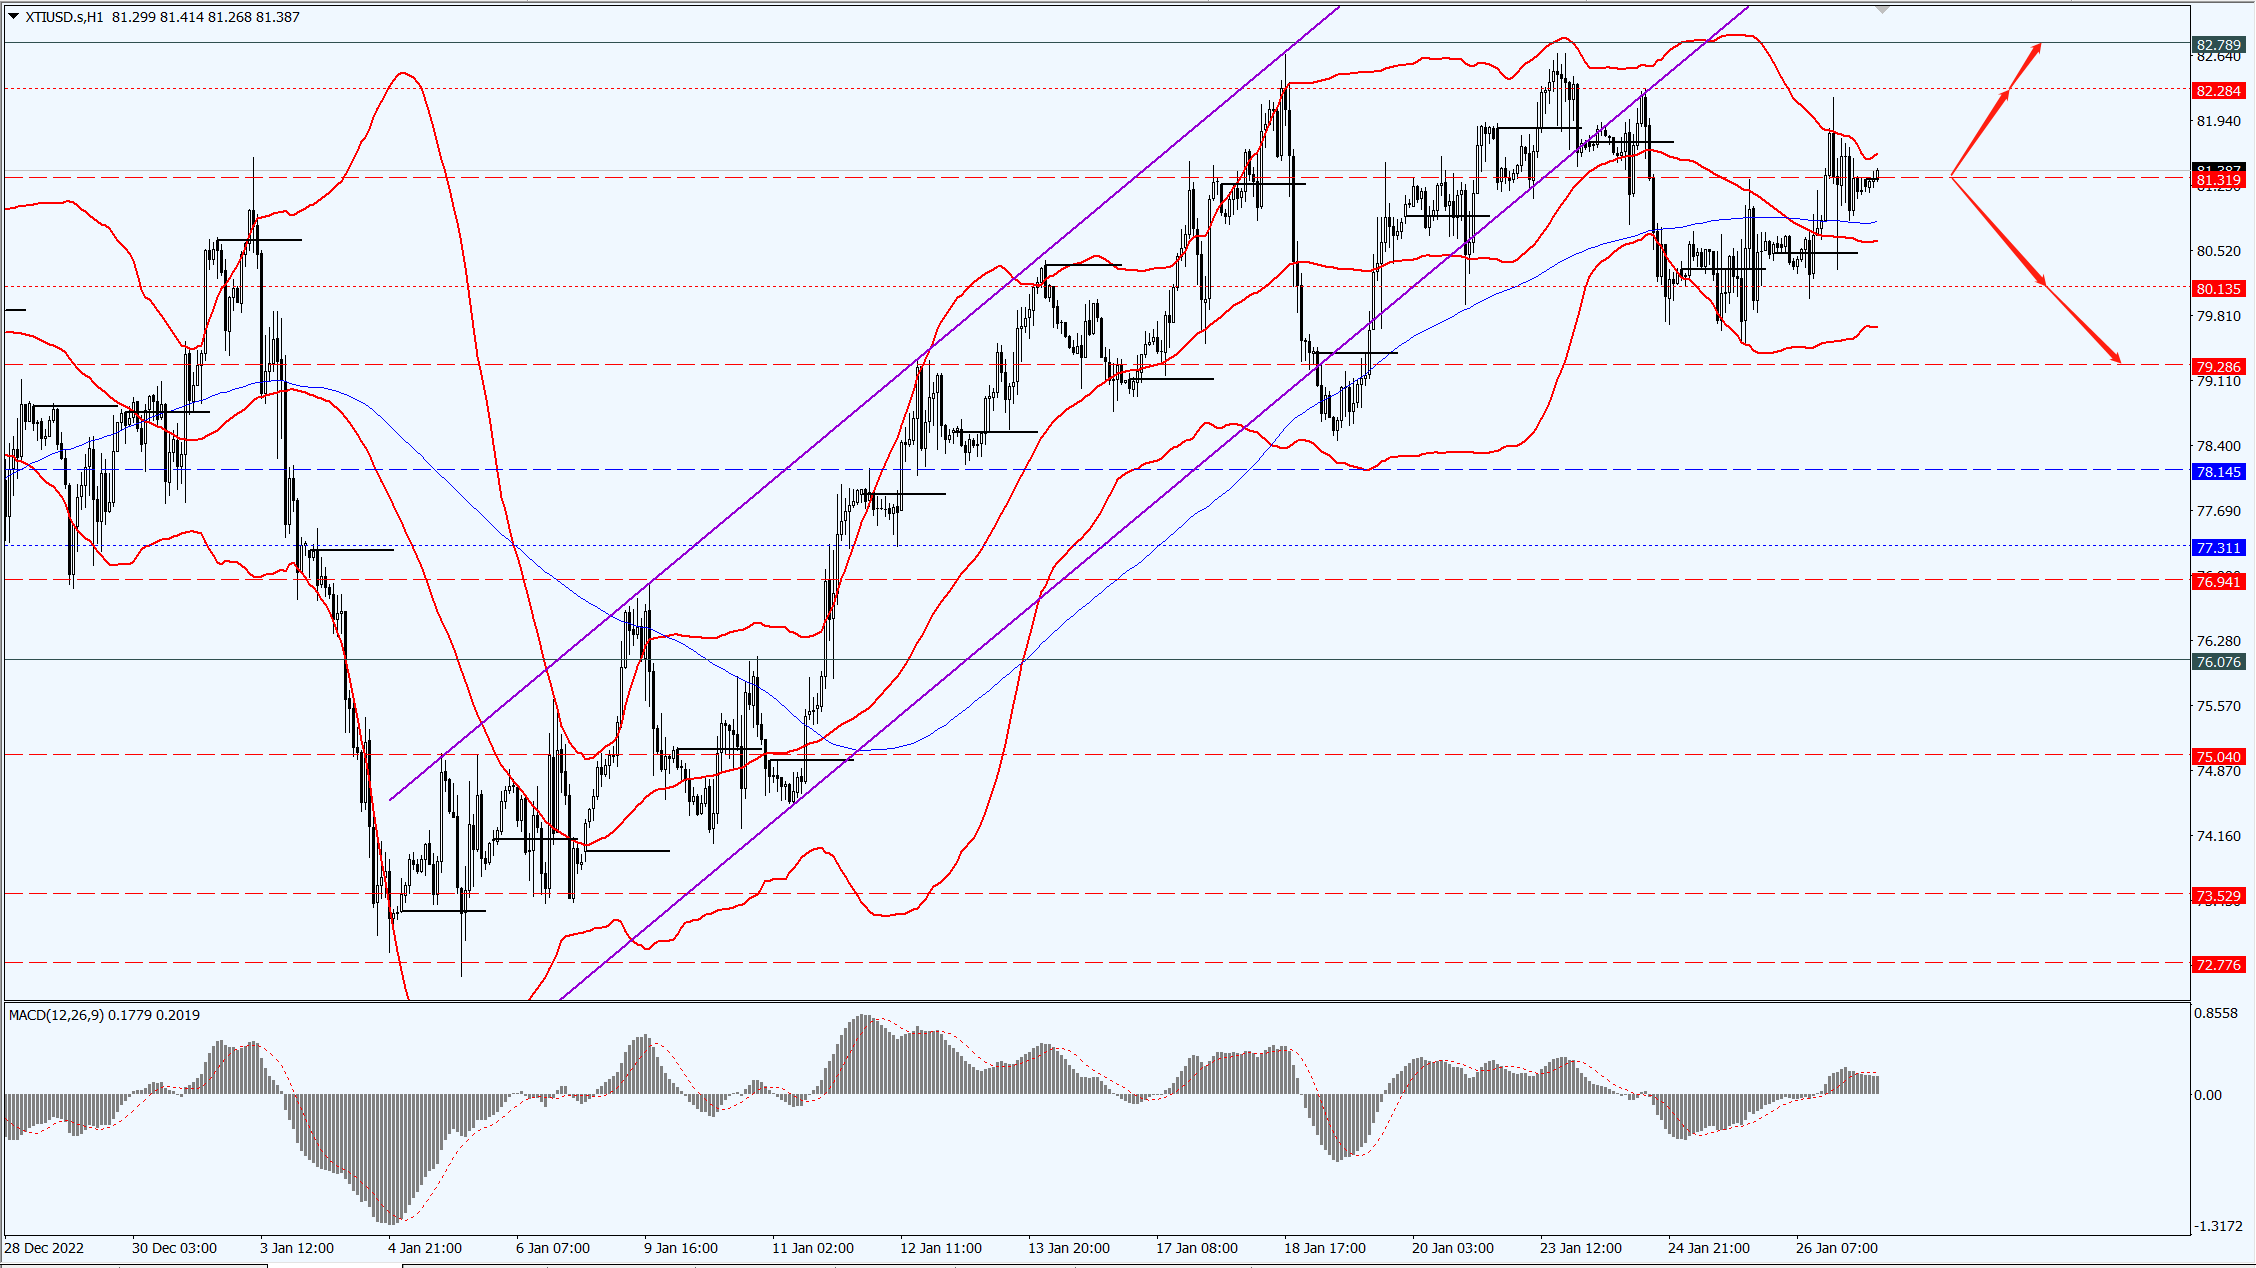Select the red 82.284 price label

click(2218, 91)
